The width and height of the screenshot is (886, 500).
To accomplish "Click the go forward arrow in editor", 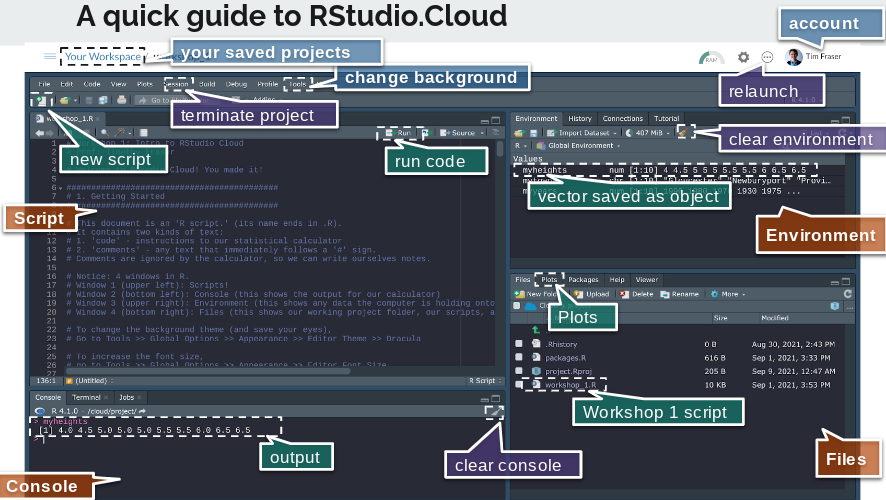I will click(51, 133).
